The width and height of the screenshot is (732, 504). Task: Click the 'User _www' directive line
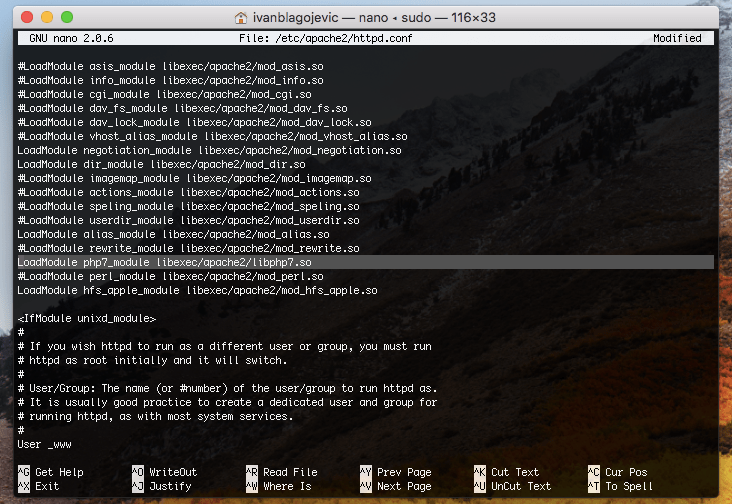point(44,444)
